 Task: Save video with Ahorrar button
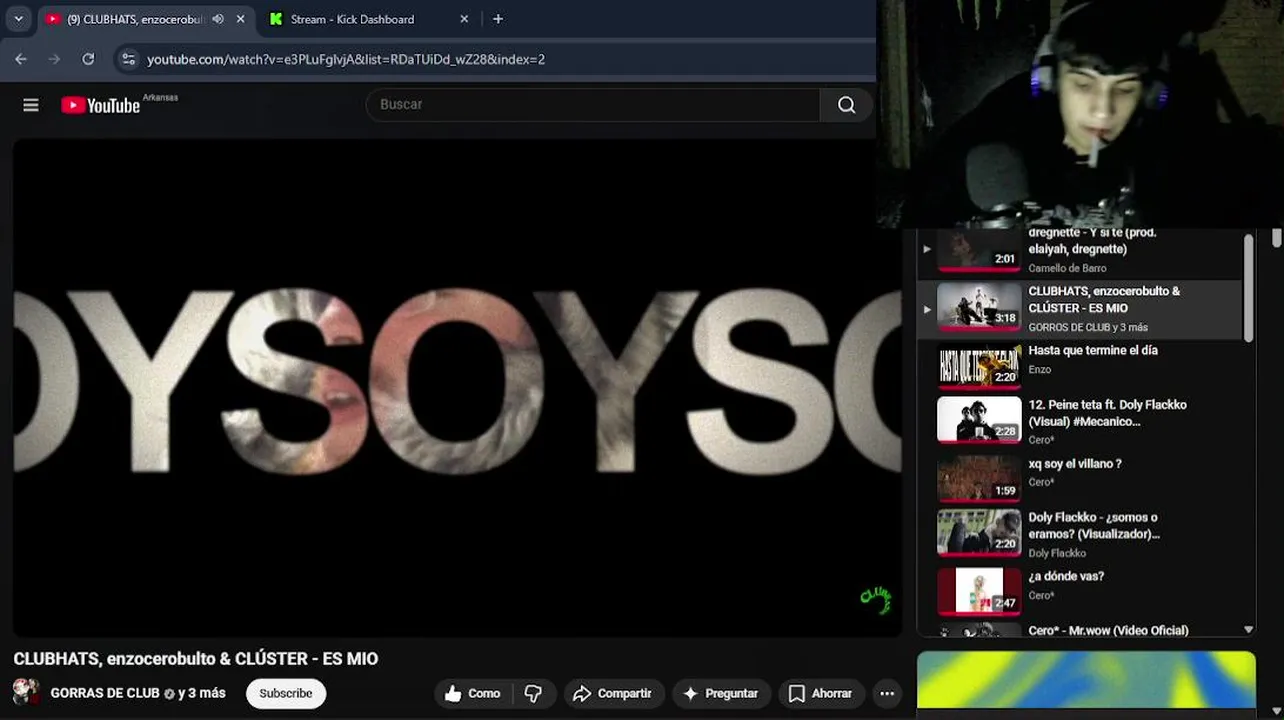820,693
